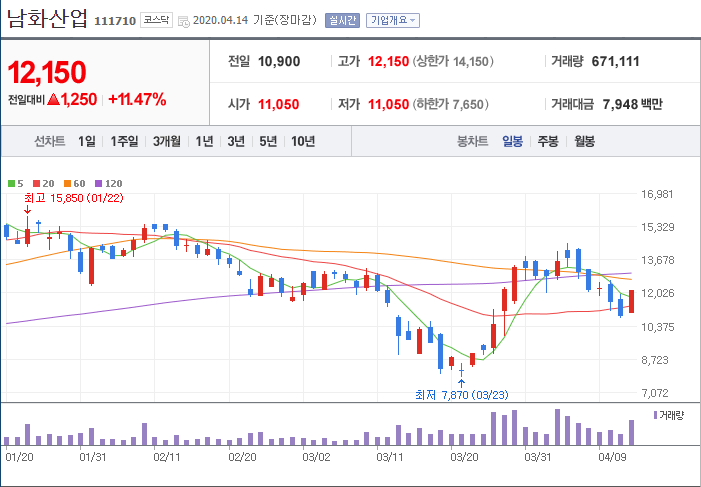Click the 코스닥 market badge
Viewport: 701px width, 487px height.
tap(156, 21)
